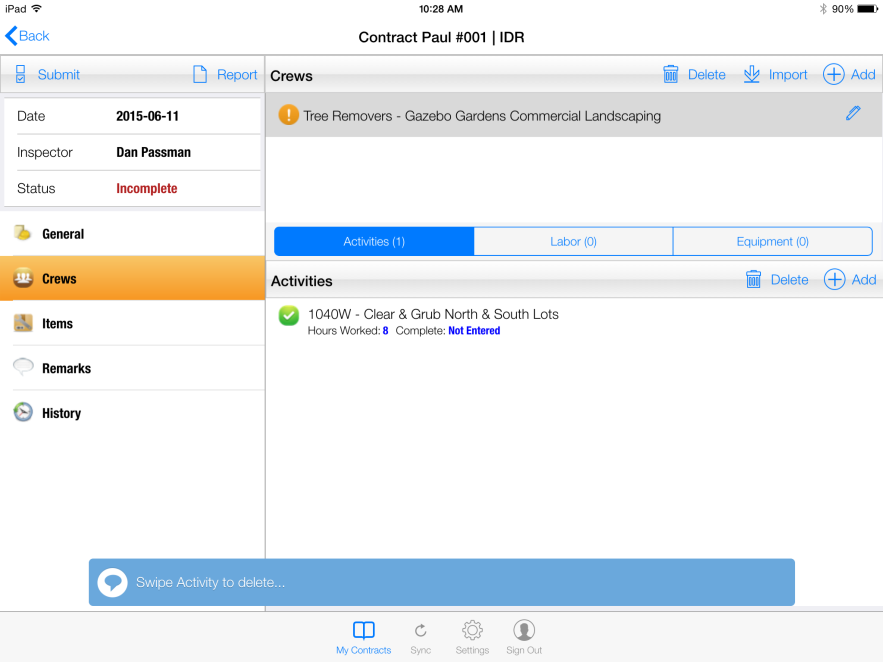The height and width of the screenshot is (662, 883).
Task: Tap the Sign Out profile icon
Action: (523, 630)
